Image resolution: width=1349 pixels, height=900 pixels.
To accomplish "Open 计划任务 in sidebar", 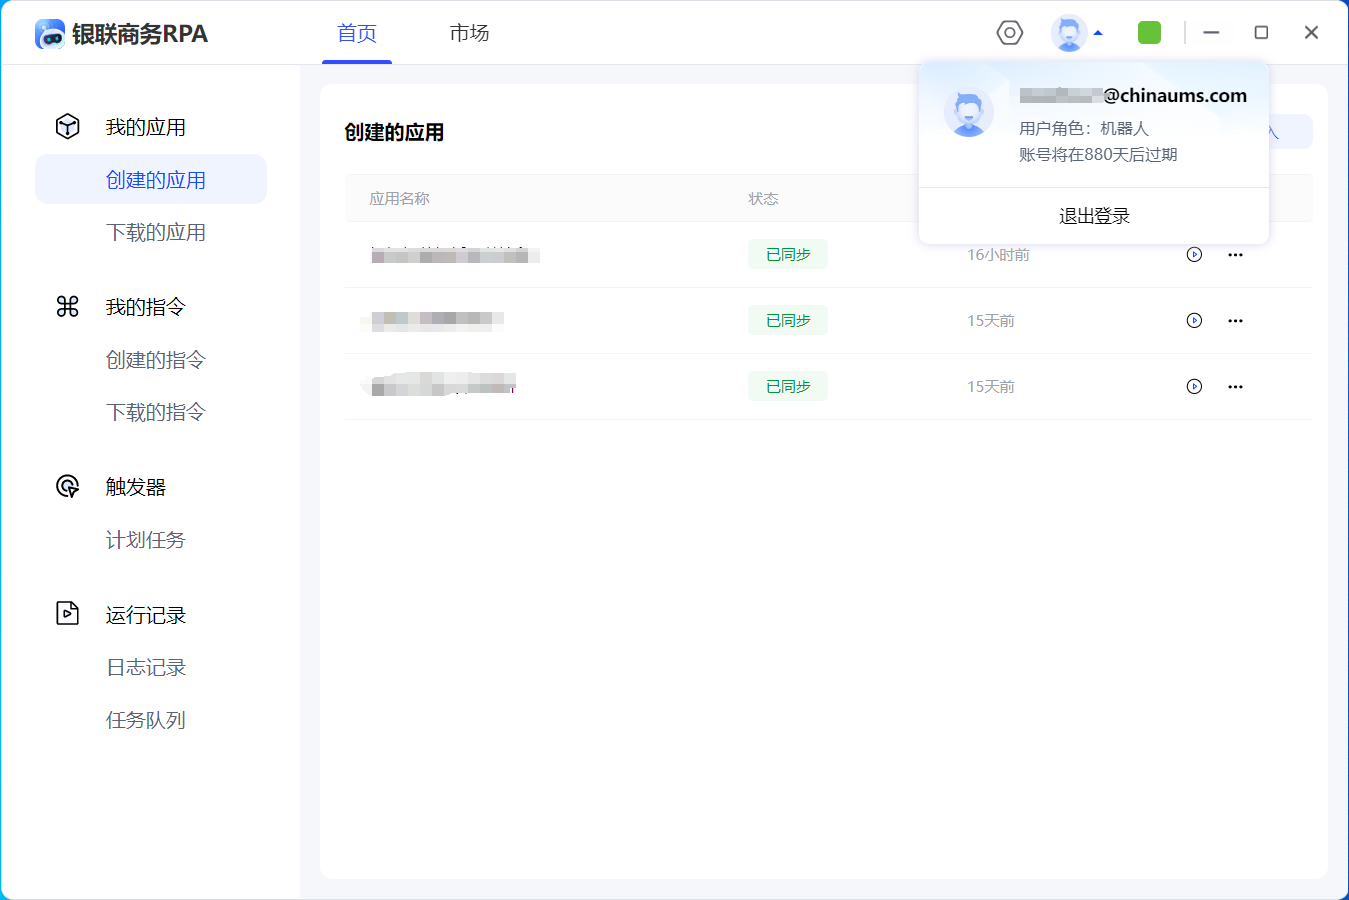I will click(x=146, y=540).
